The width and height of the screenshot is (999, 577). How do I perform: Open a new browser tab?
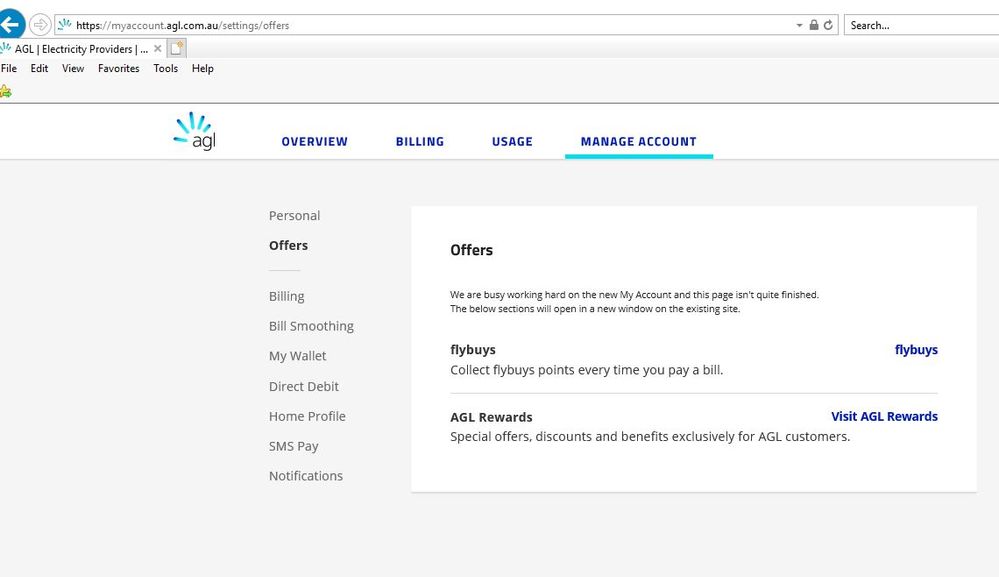[176, 46]
